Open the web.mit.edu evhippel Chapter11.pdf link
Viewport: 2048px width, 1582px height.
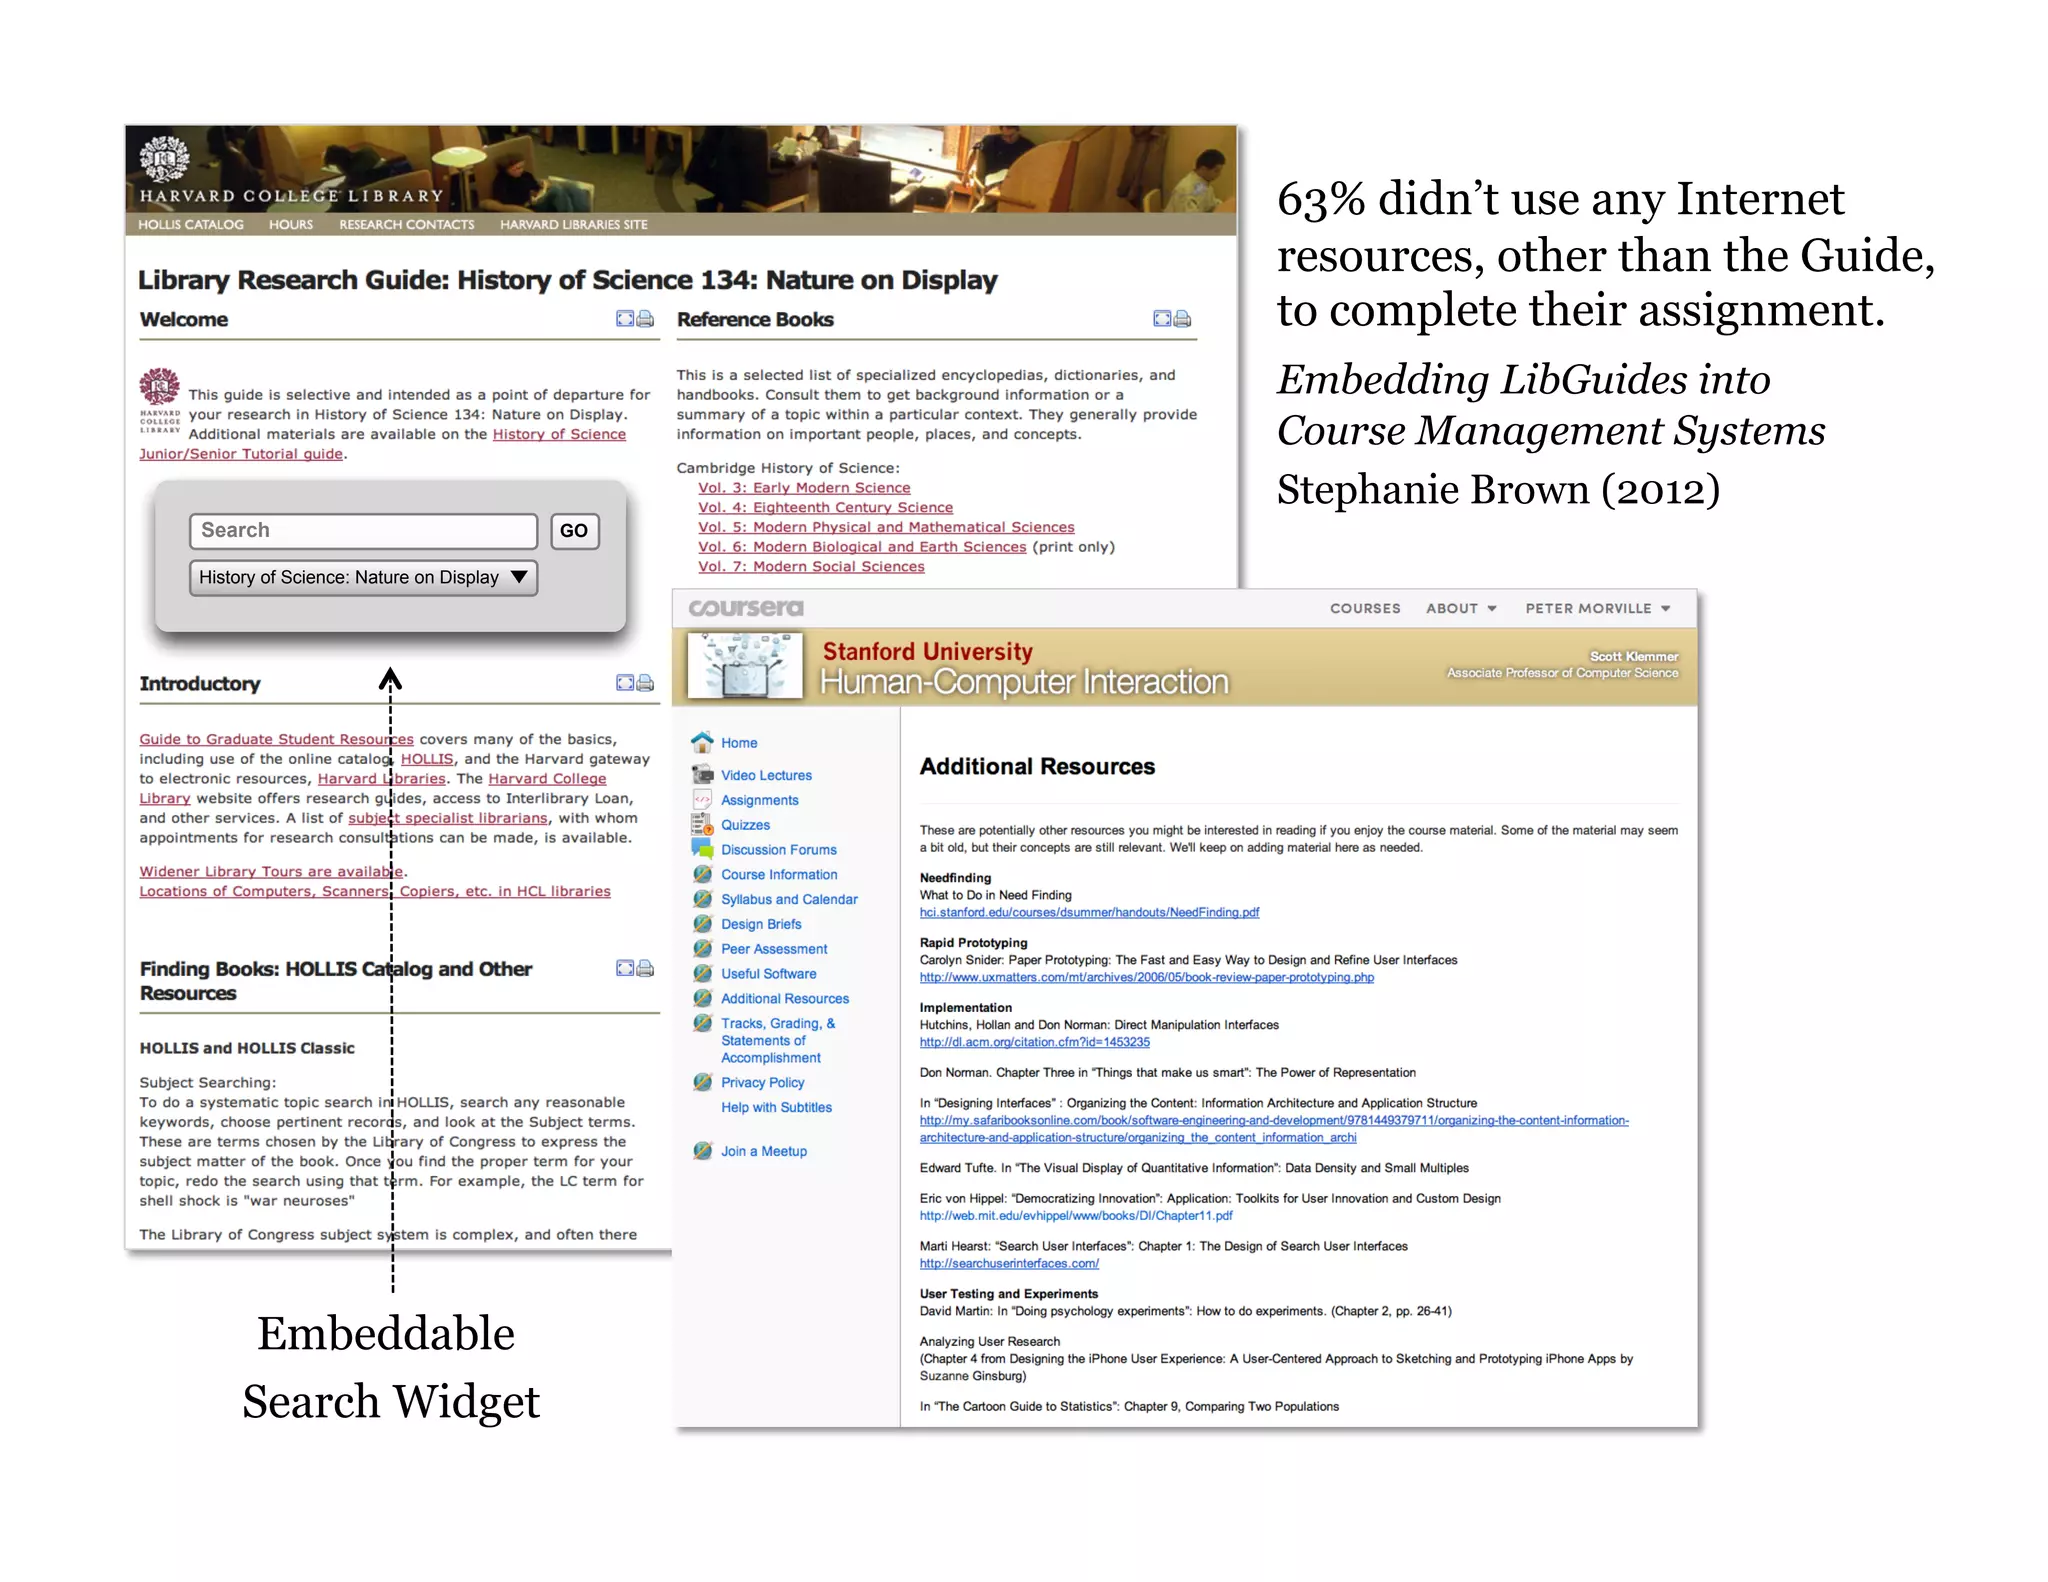click(x=1076, y=1215)
